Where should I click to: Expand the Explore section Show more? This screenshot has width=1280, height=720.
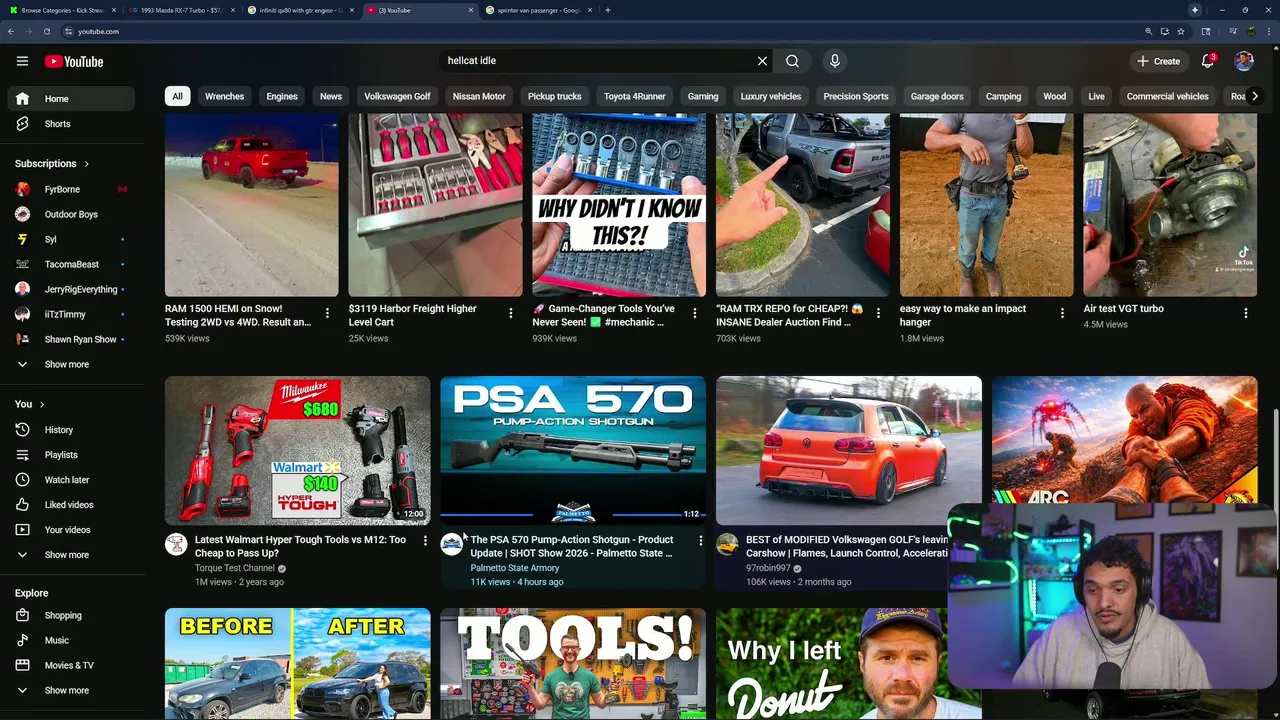tap(71, 690)
